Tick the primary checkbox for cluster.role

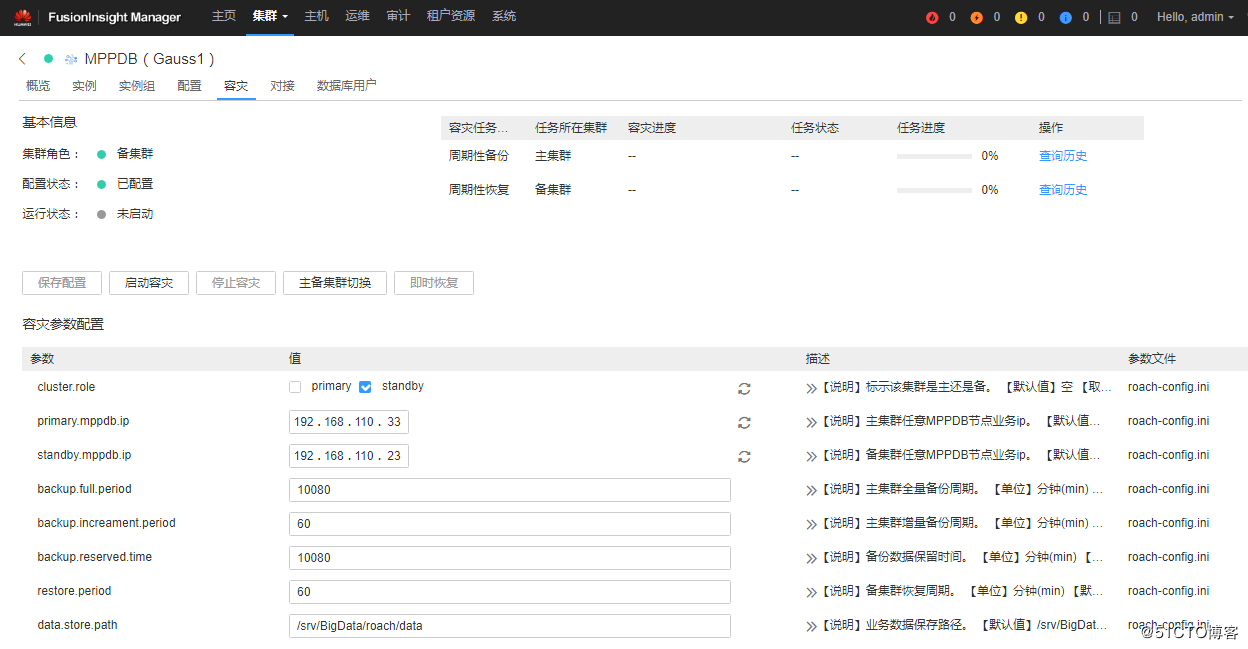295,387
